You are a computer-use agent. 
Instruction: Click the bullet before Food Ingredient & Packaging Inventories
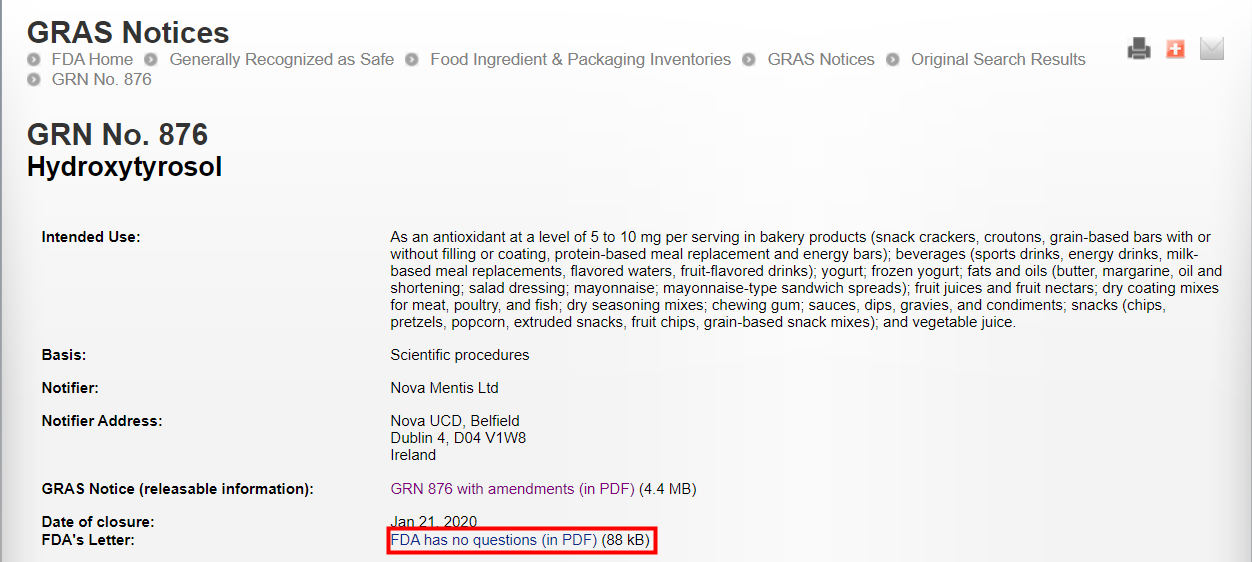[413, 60]
